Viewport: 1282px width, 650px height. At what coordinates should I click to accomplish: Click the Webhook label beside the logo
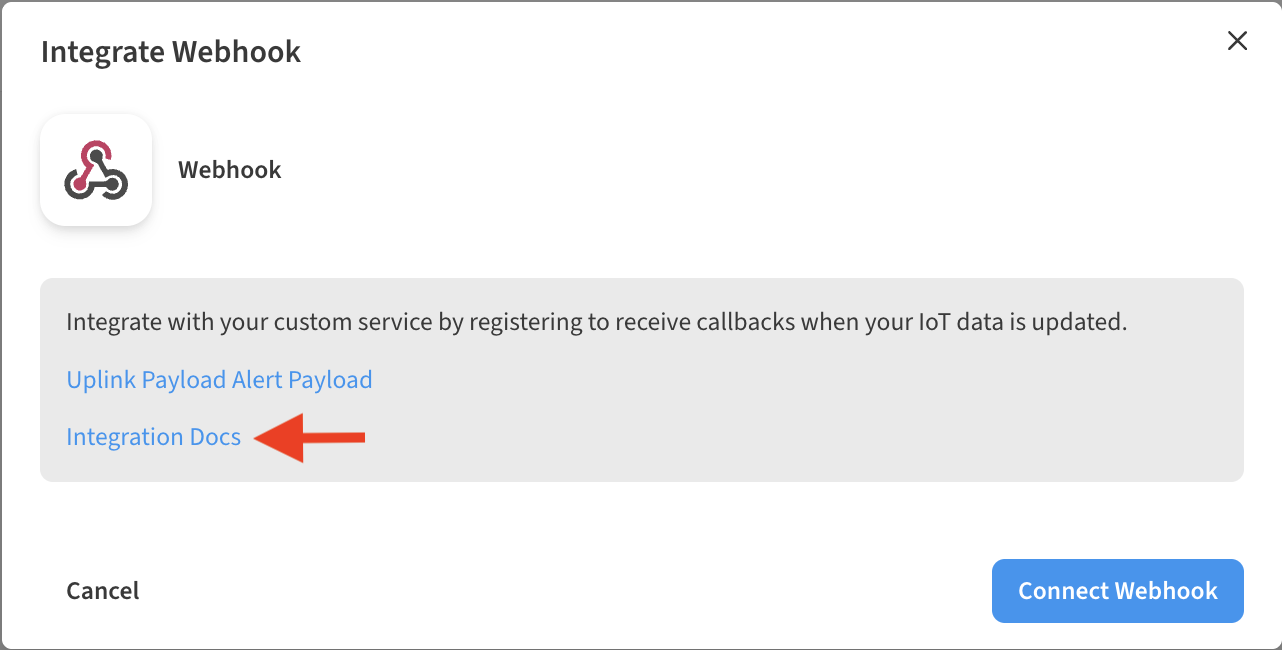[229, 169]
